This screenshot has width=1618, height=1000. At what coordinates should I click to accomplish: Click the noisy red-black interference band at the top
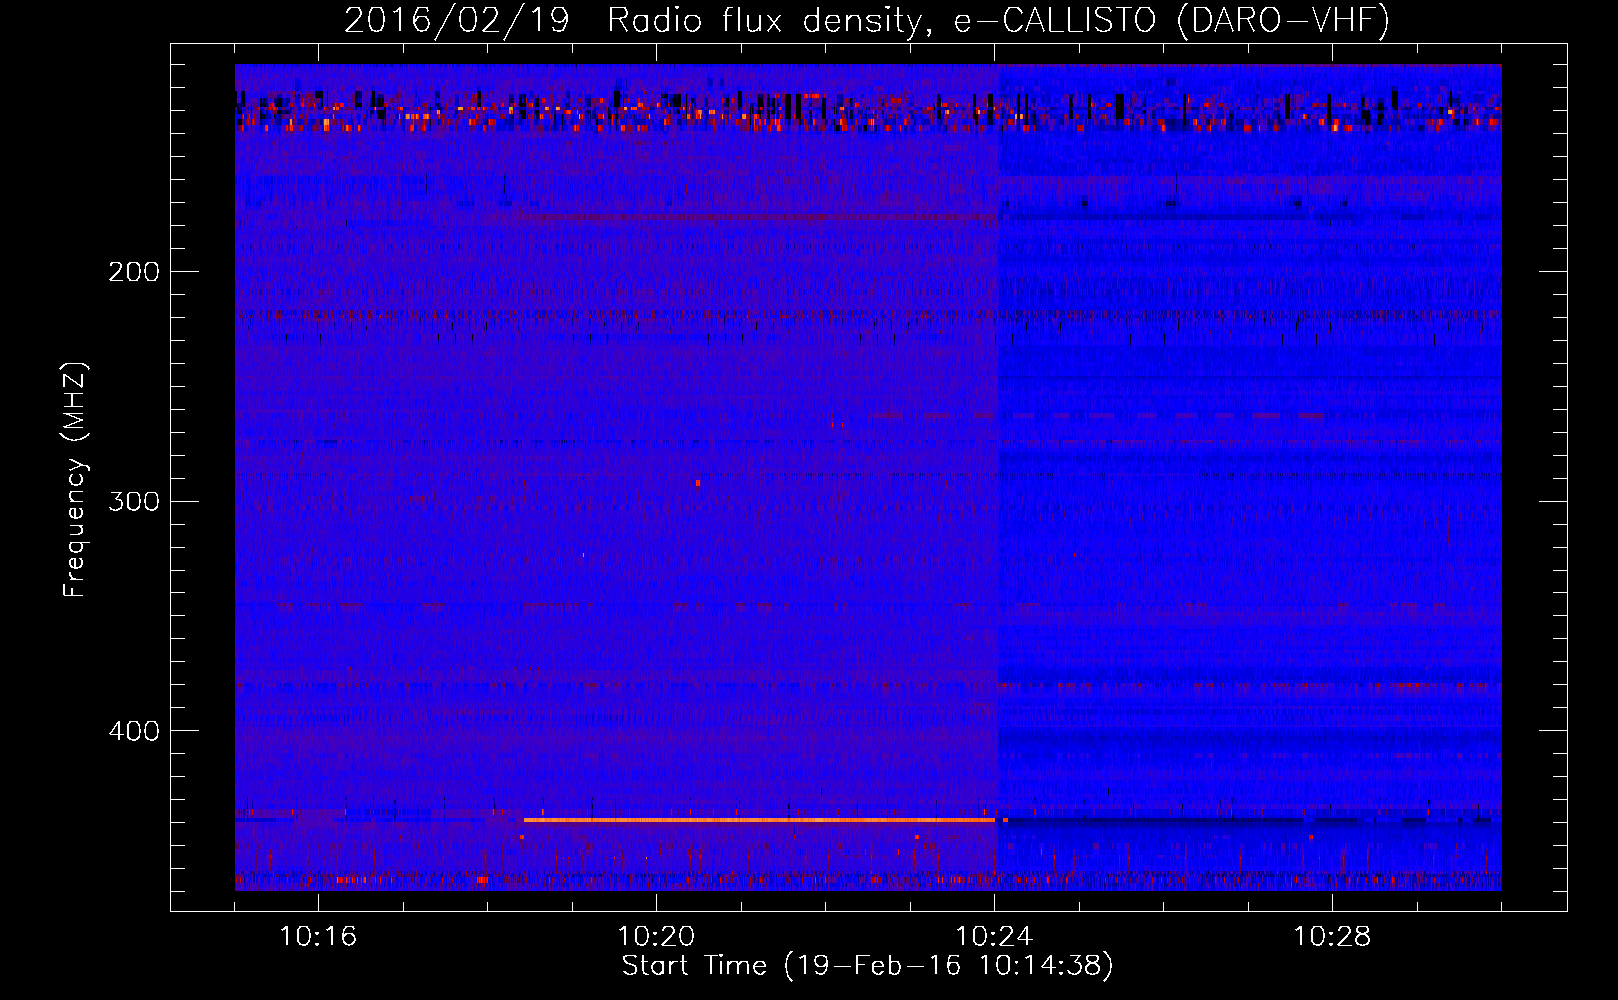(x=868, y=111)
